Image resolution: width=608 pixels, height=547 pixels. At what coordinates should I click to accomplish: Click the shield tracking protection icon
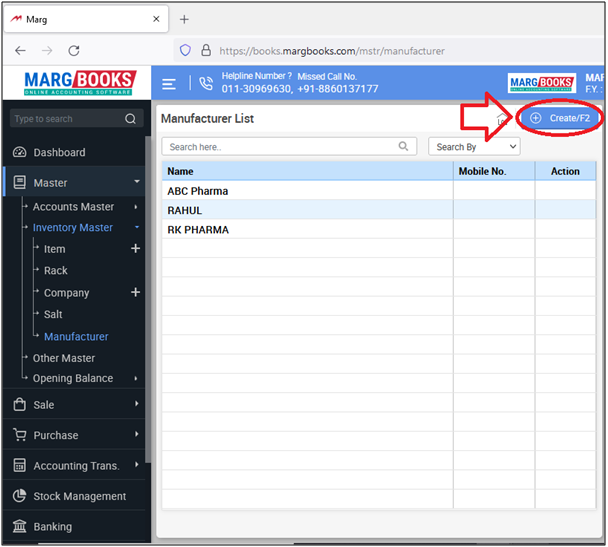click(x=185, y=50)
